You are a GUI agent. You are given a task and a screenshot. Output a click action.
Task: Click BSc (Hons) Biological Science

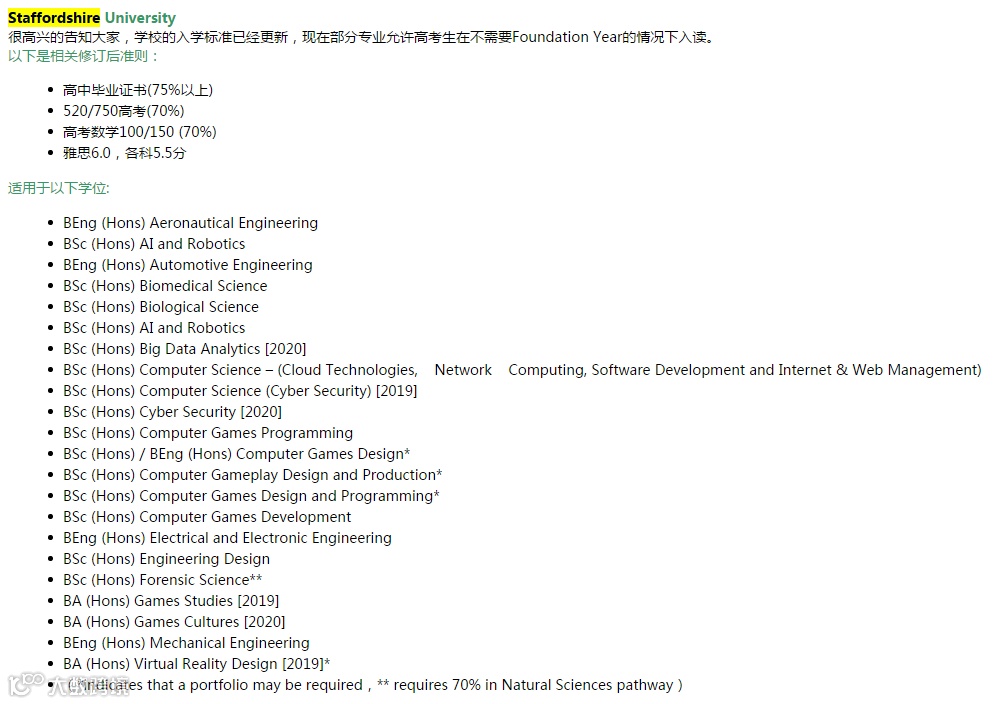point(161,307)
